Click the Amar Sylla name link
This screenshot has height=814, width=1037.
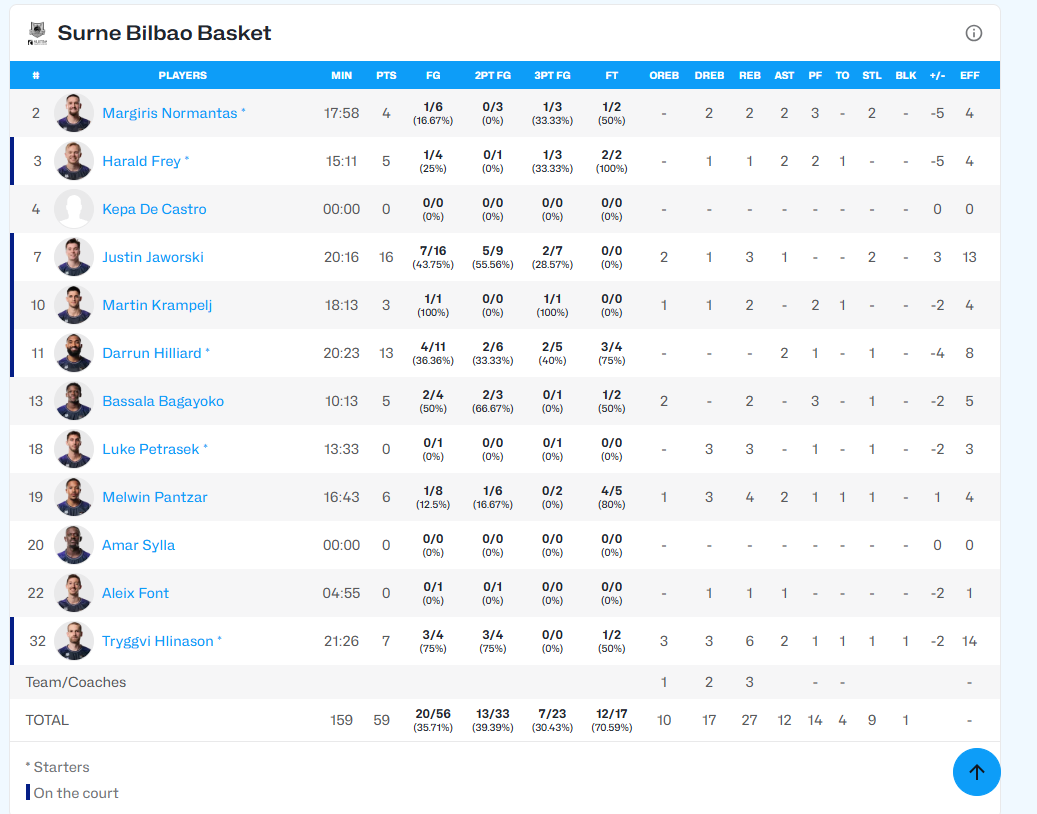tap(138, 545)
